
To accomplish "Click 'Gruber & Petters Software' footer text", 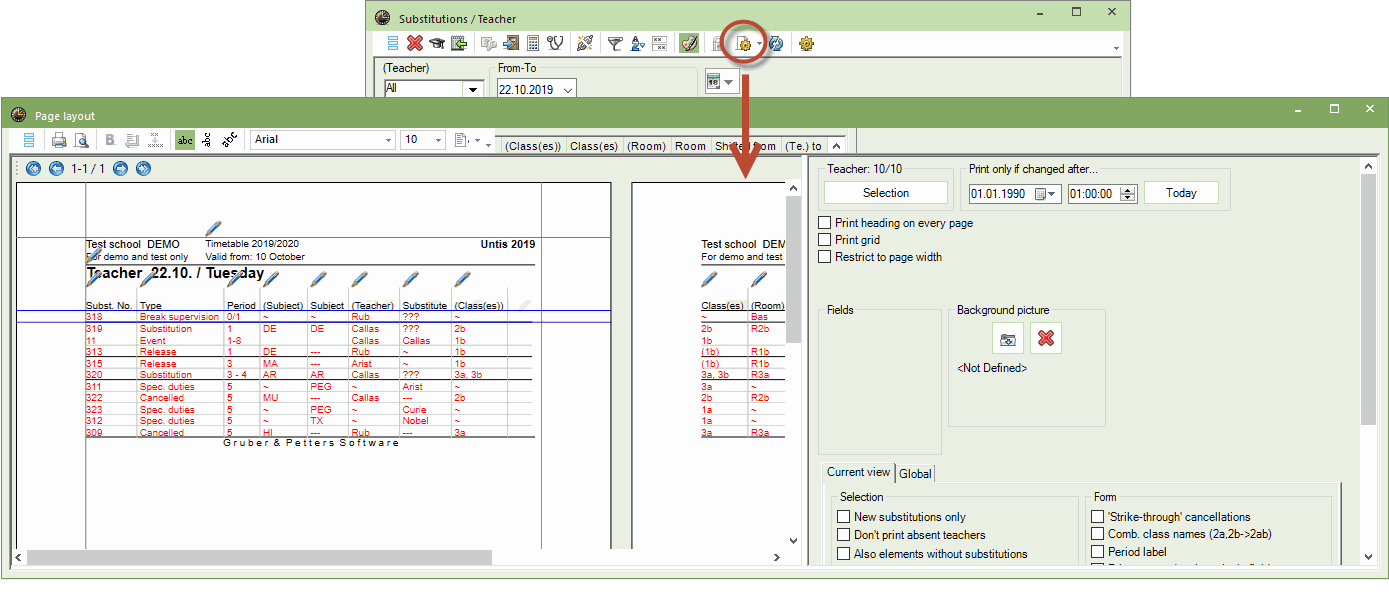I will pos(311,442).
